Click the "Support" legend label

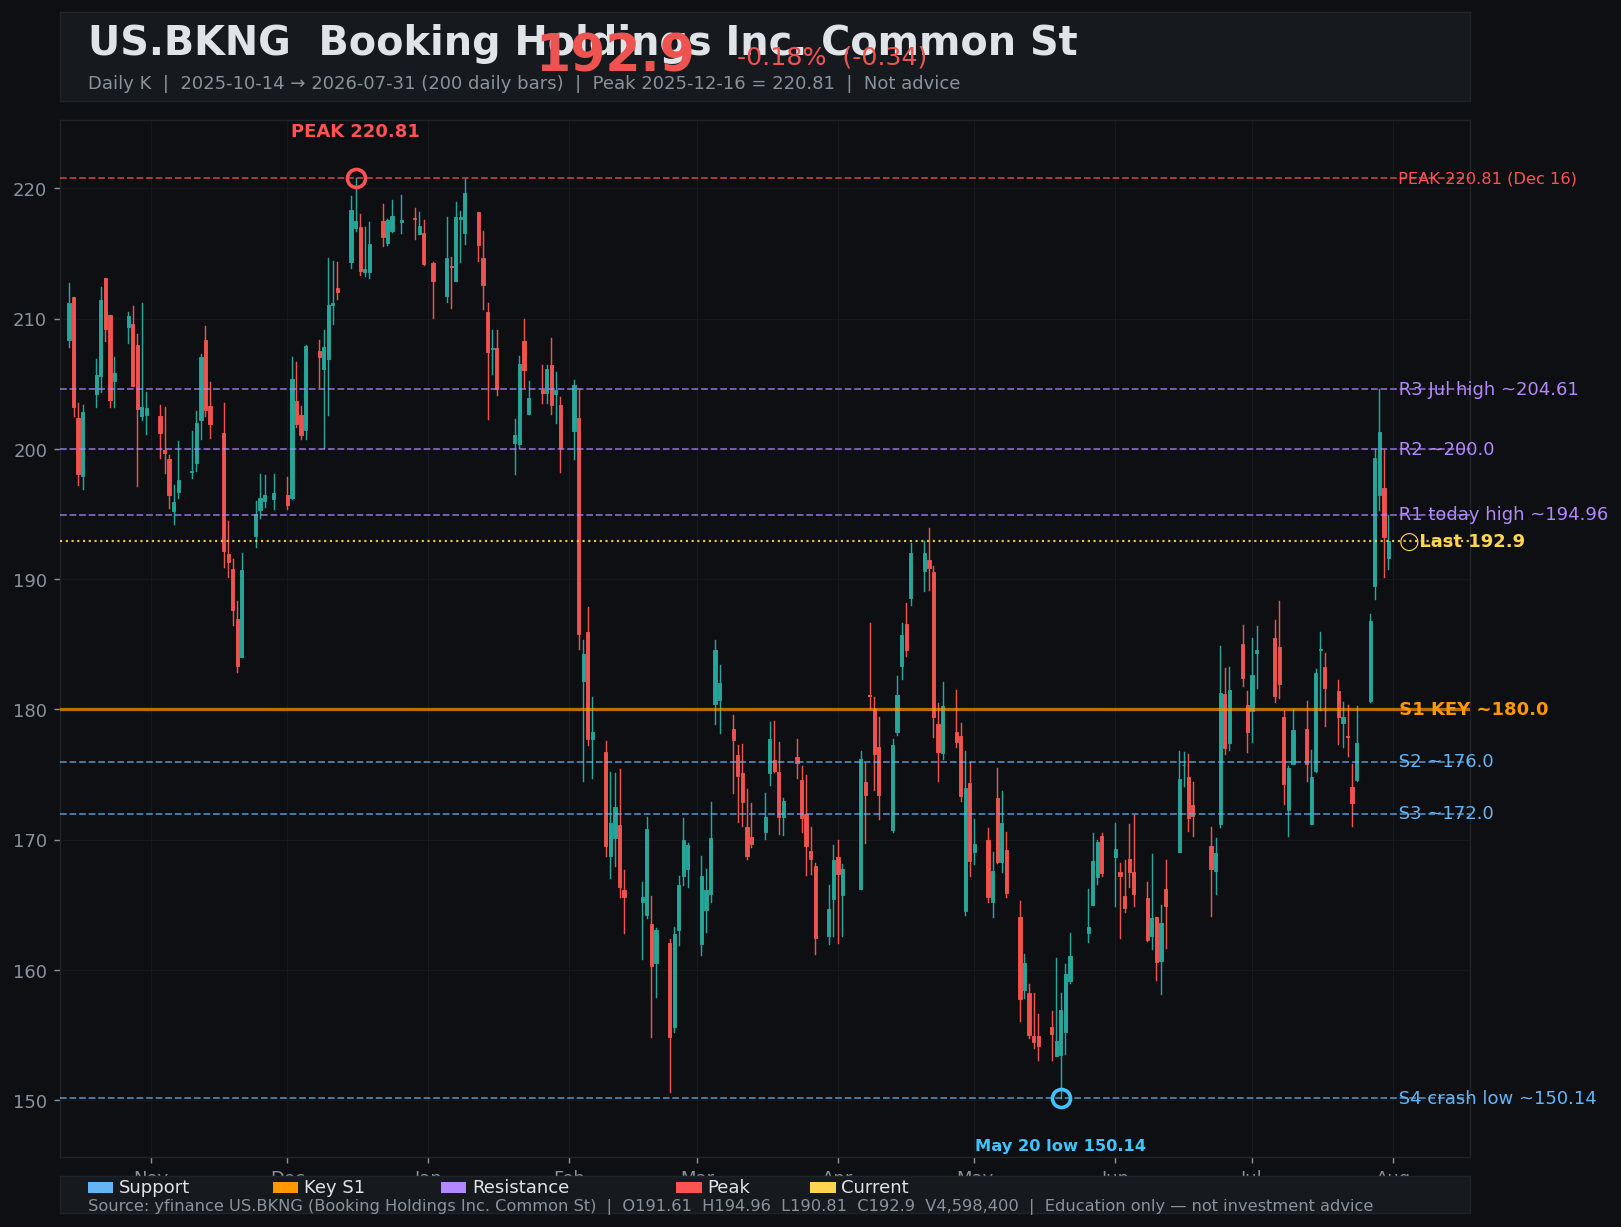click(x=154, y=1188)
